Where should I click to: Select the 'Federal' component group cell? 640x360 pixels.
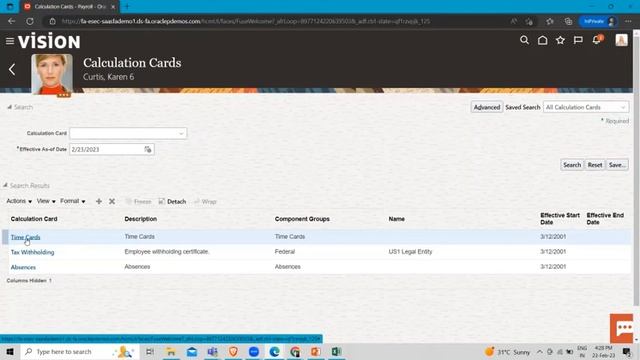tap(284, 251)
